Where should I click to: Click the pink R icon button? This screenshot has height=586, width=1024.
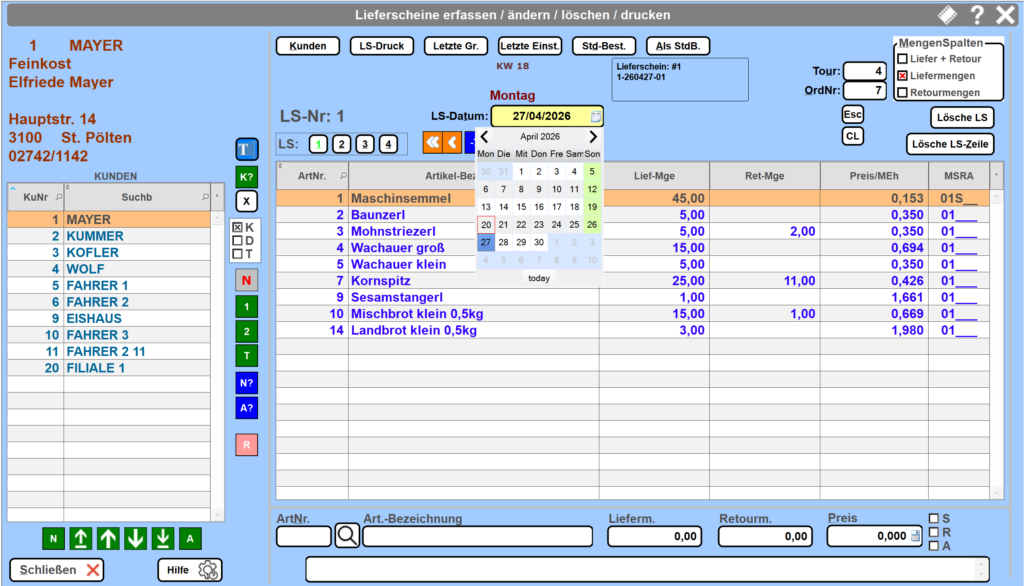click(x=246, y=443)
